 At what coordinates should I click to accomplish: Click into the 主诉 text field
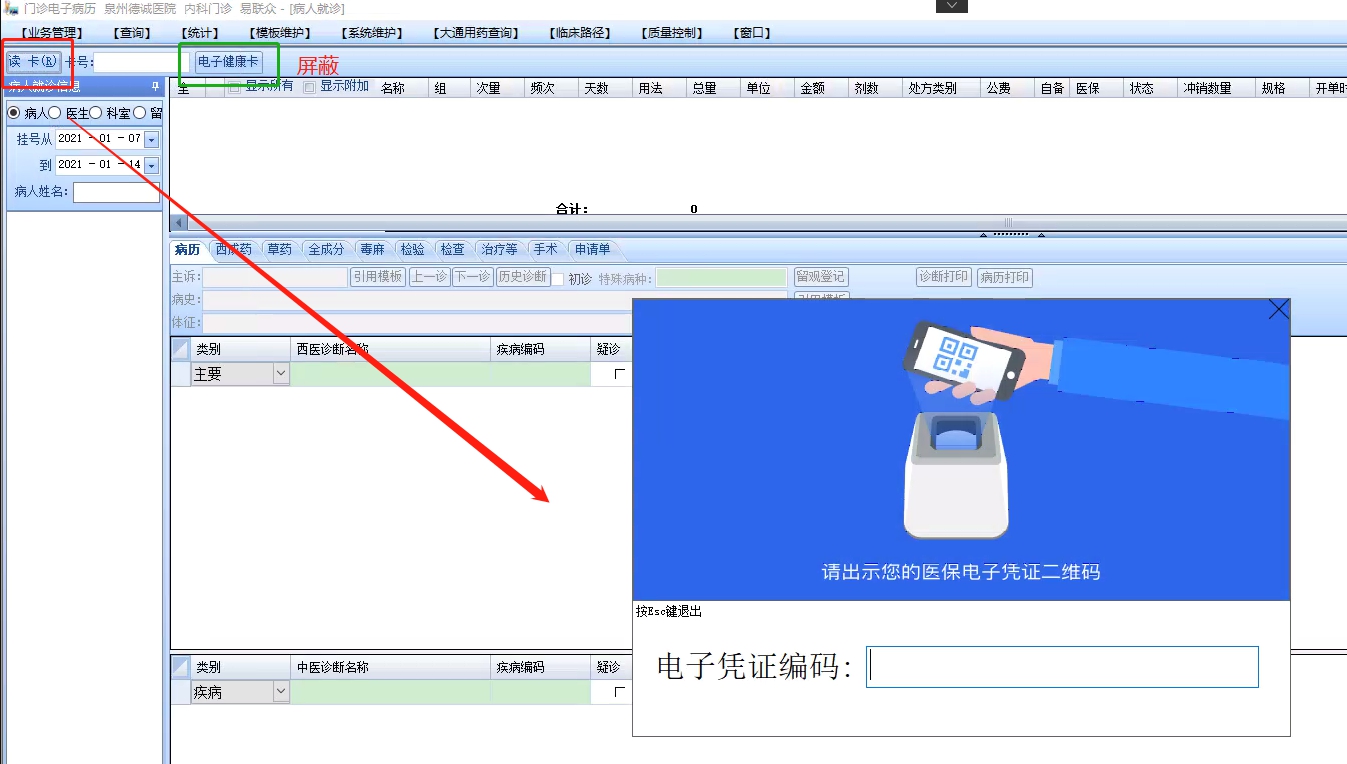(x=276, y=277)
